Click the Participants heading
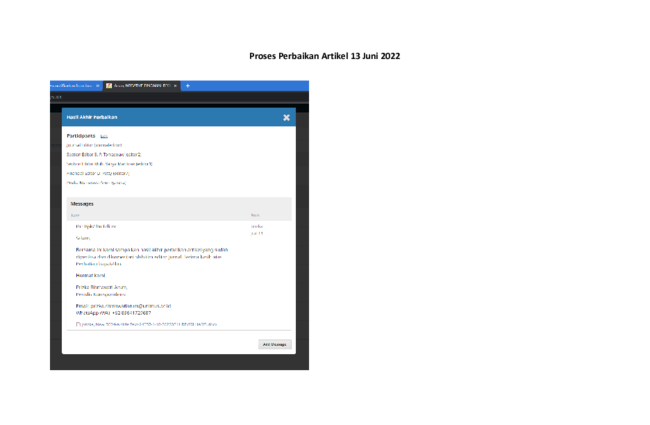This screenshot has width=650, height=425. [81, 136]
